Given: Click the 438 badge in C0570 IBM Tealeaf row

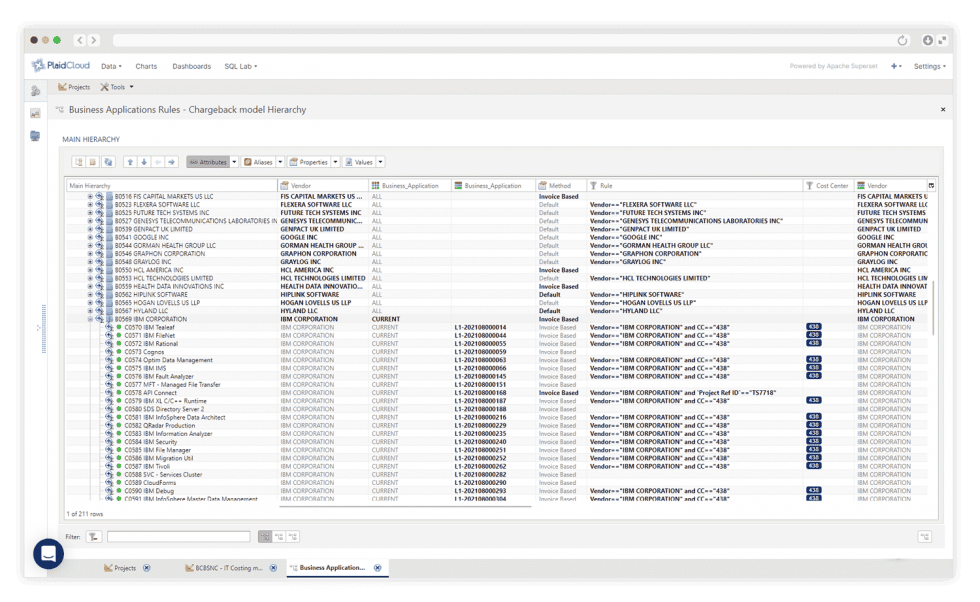Looking at the screenshot, I should (x=813, y=327).
